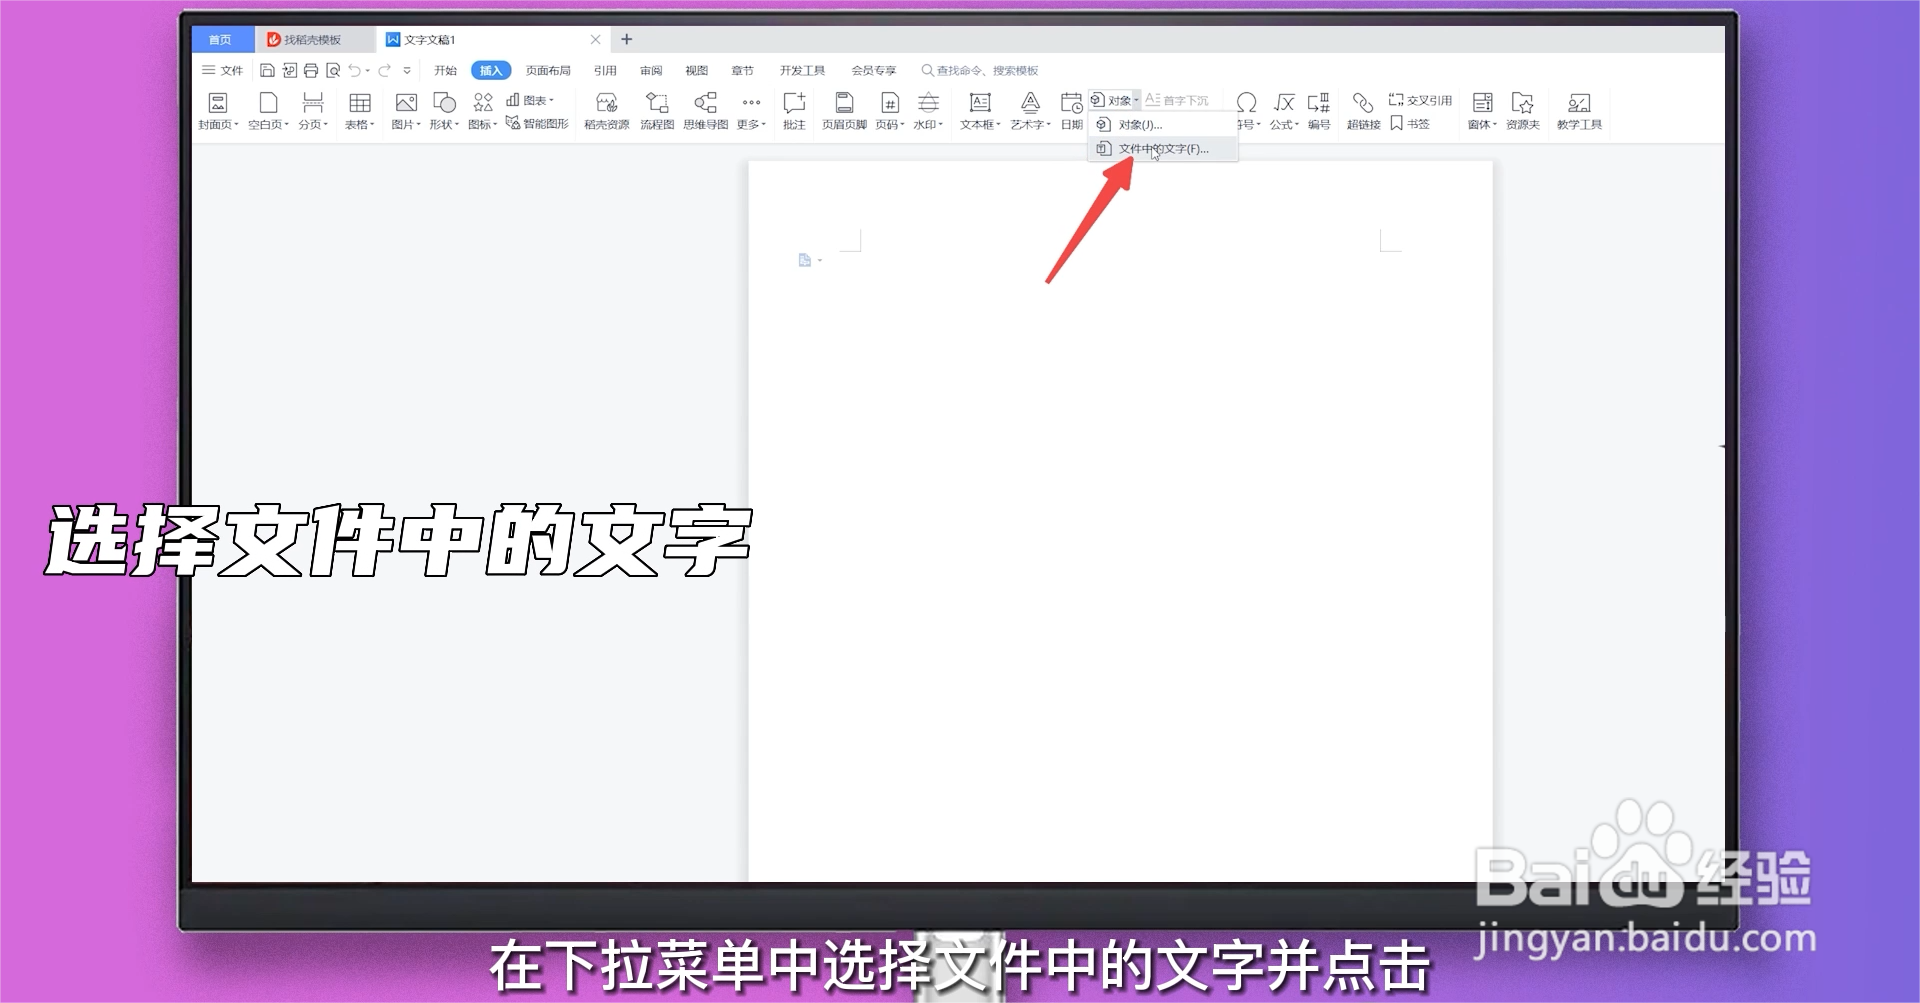Open the File (文件) menu

pos(223,70)
